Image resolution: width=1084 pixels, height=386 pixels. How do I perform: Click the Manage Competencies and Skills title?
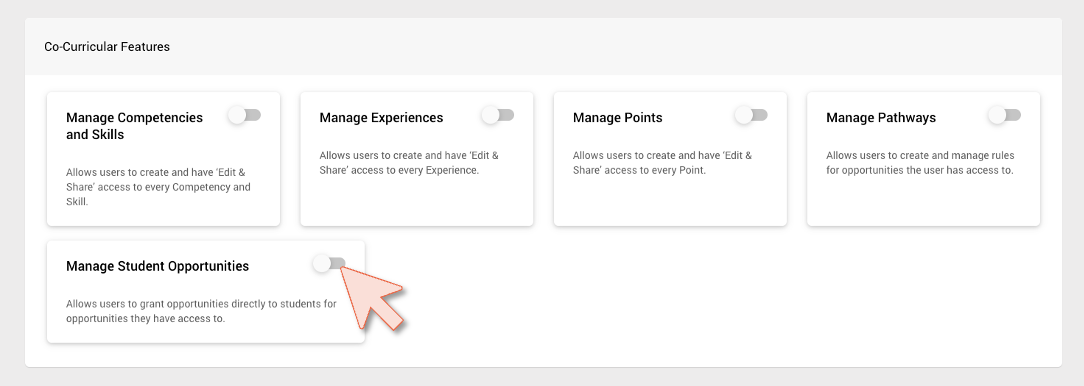(x=135, y=126)
